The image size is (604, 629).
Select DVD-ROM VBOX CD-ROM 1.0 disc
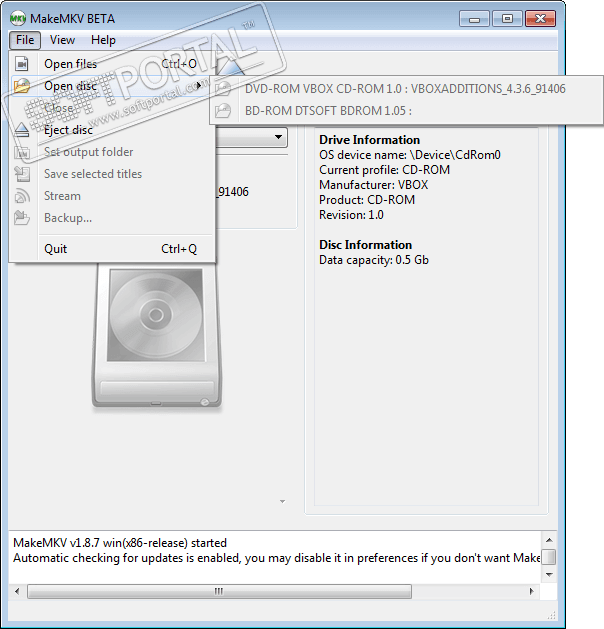pos(406,89)
